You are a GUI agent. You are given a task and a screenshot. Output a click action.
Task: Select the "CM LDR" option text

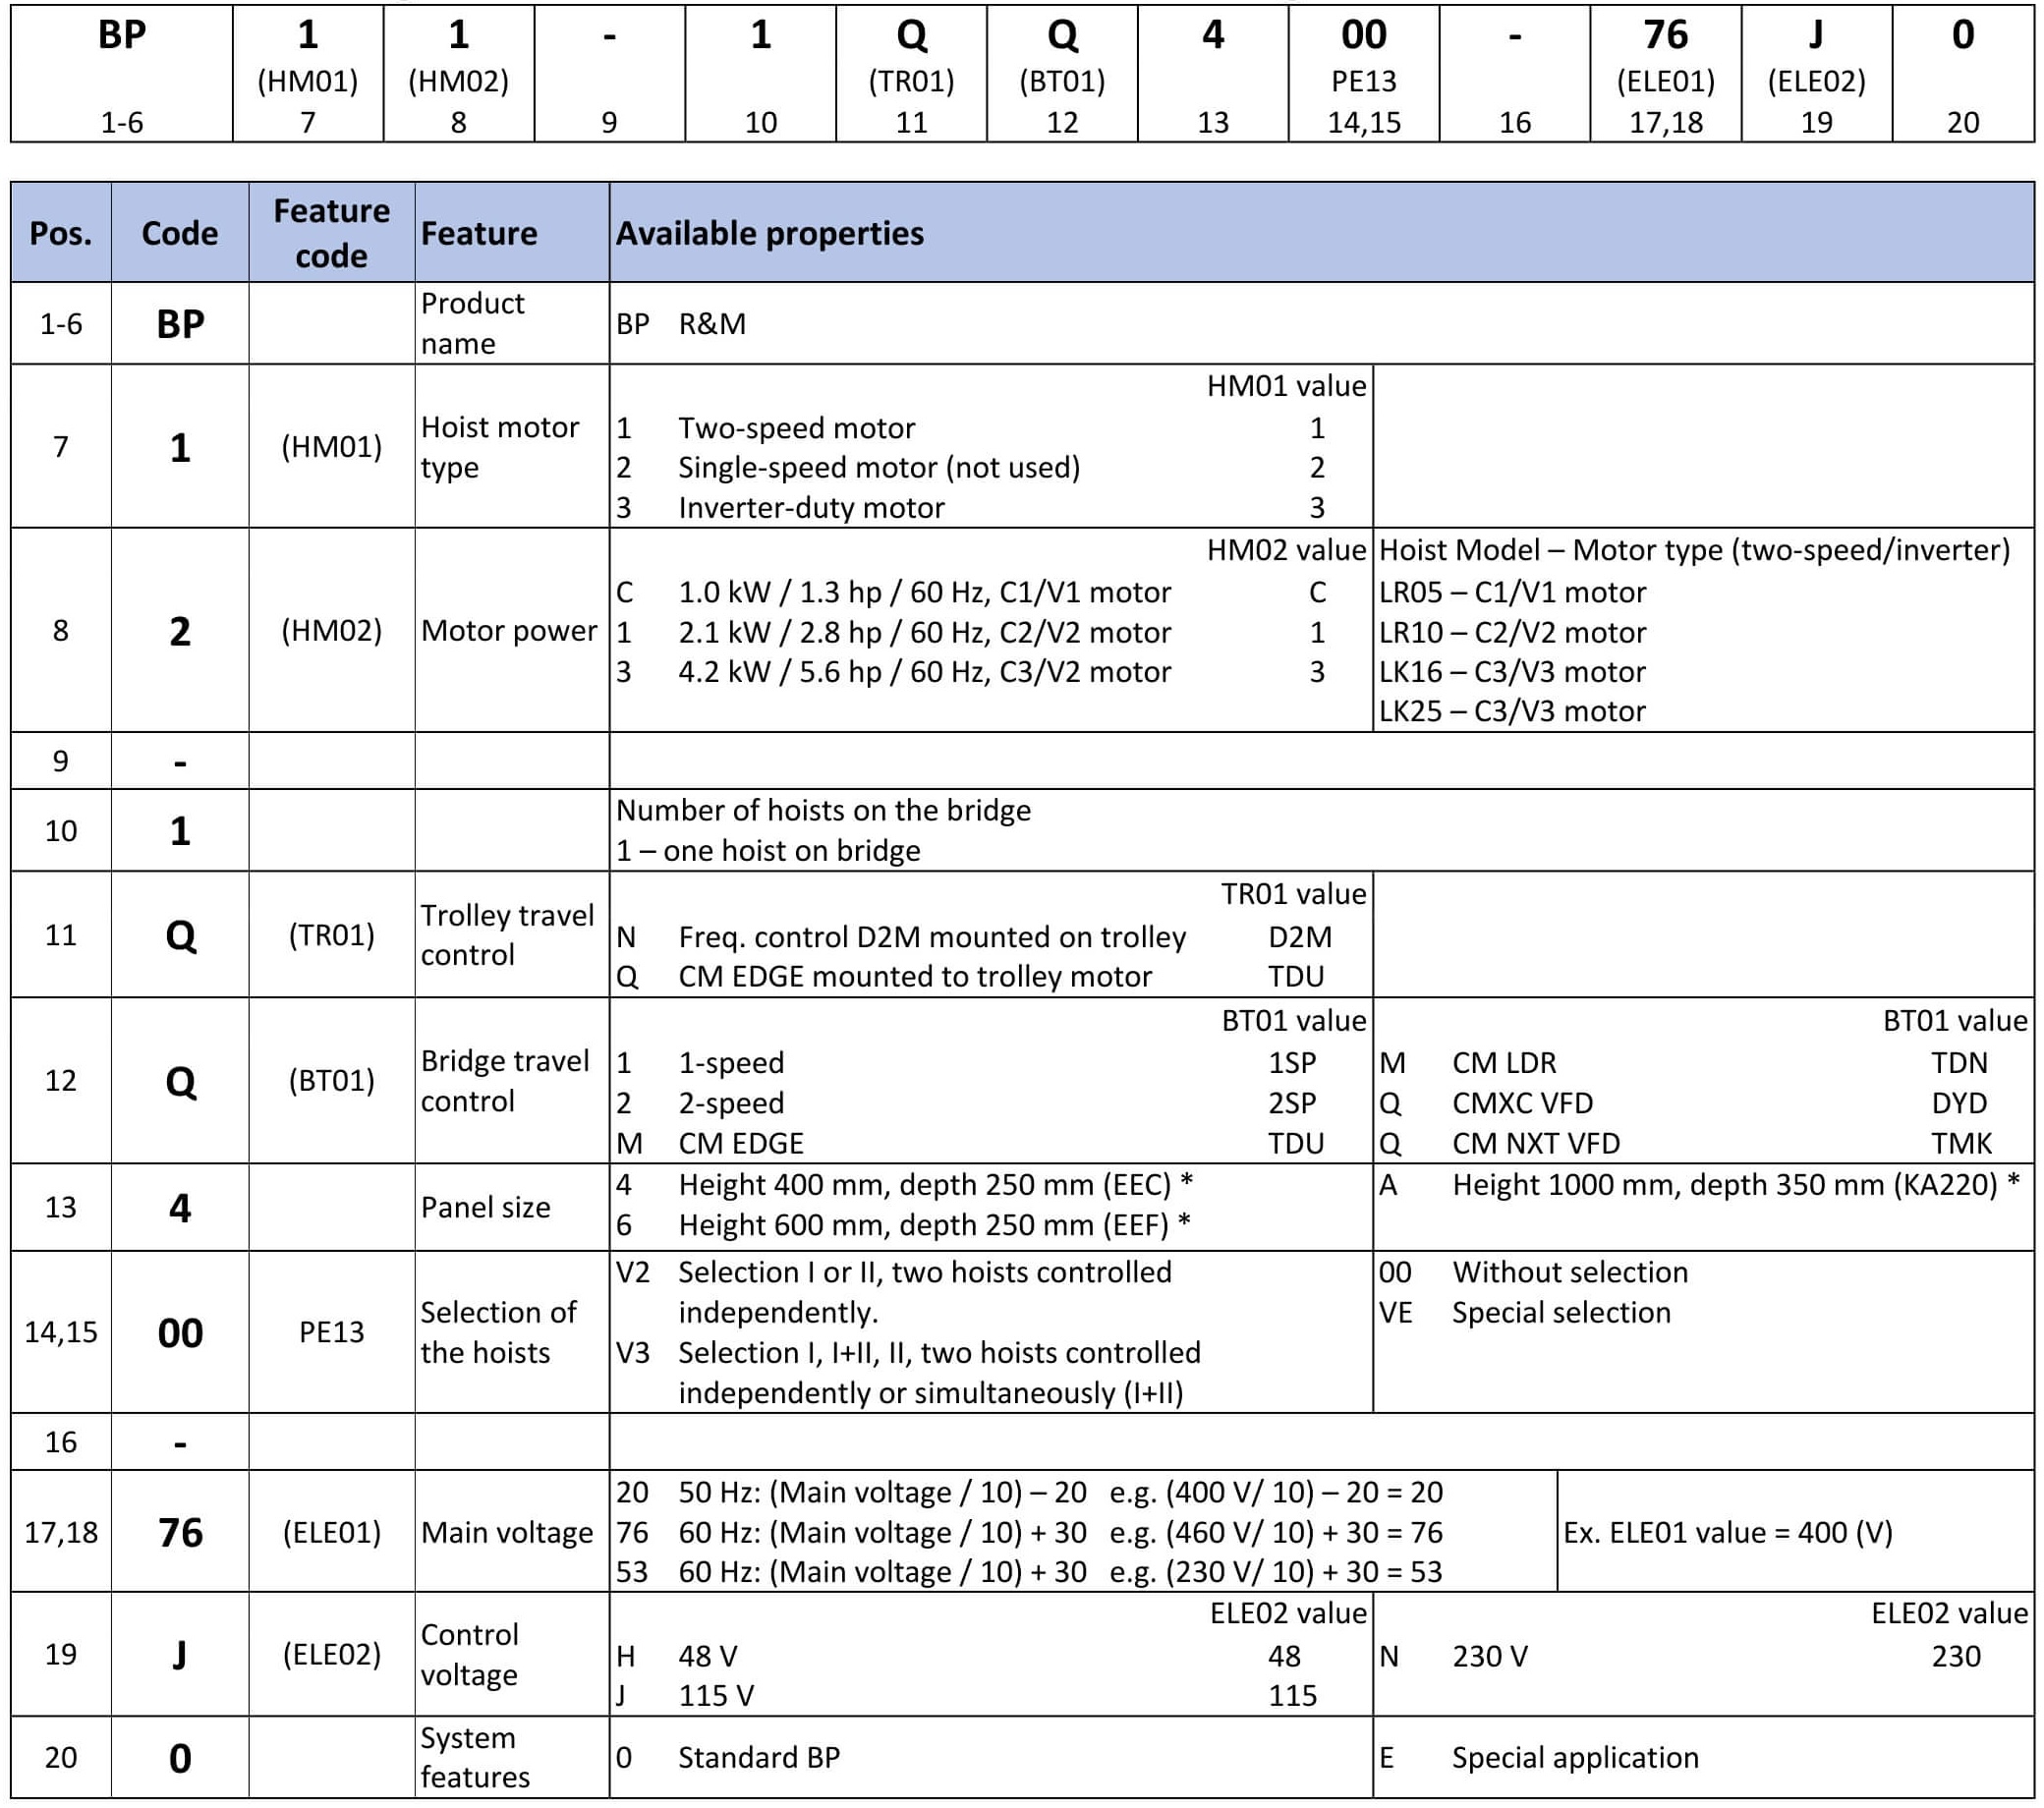1504,1062
